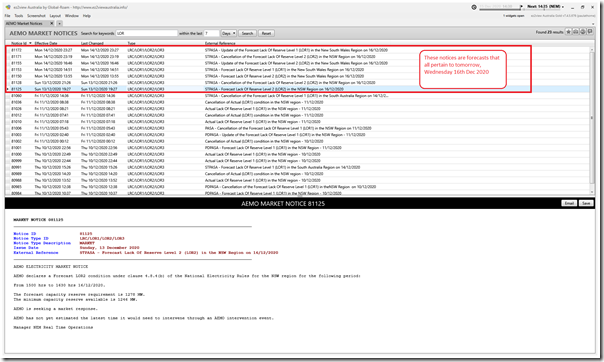
Task: Open the File menu
Action: coord(7,16)
